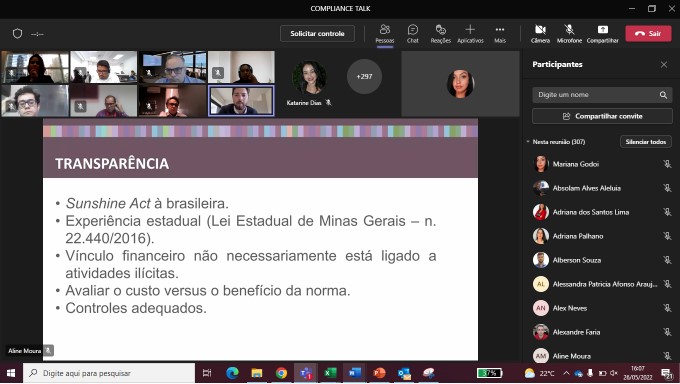The image size is (680, 384).
Task: Click Silenciar todos button
Action: 646,142
